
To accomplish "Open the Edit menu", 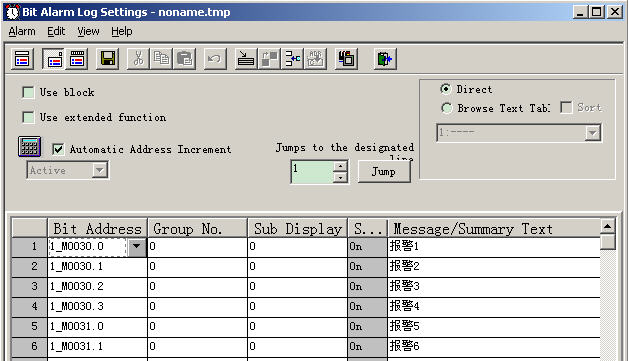I will coord(56,31).
